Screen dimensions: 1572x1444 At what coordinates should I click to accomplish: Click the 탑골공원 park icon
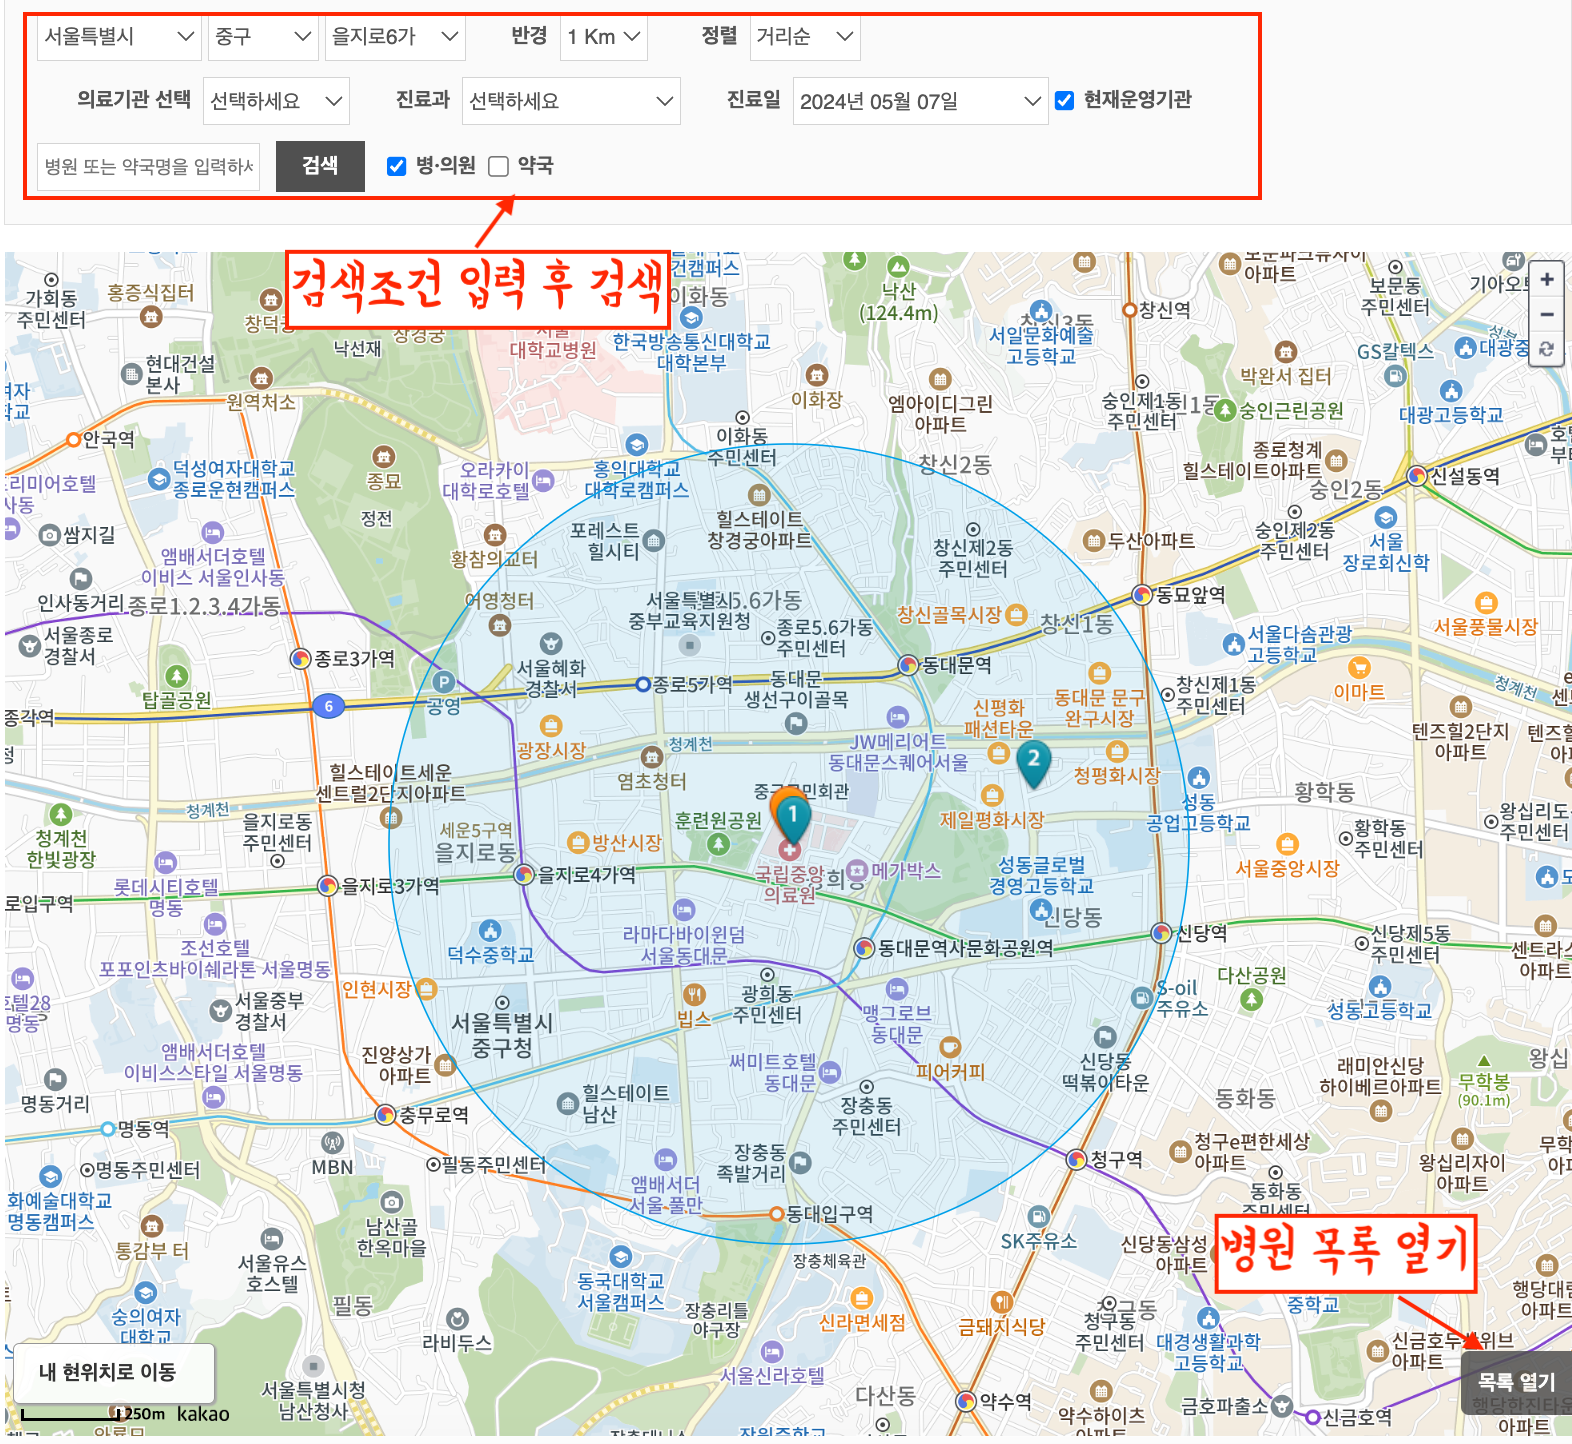[x=177, y=677]
